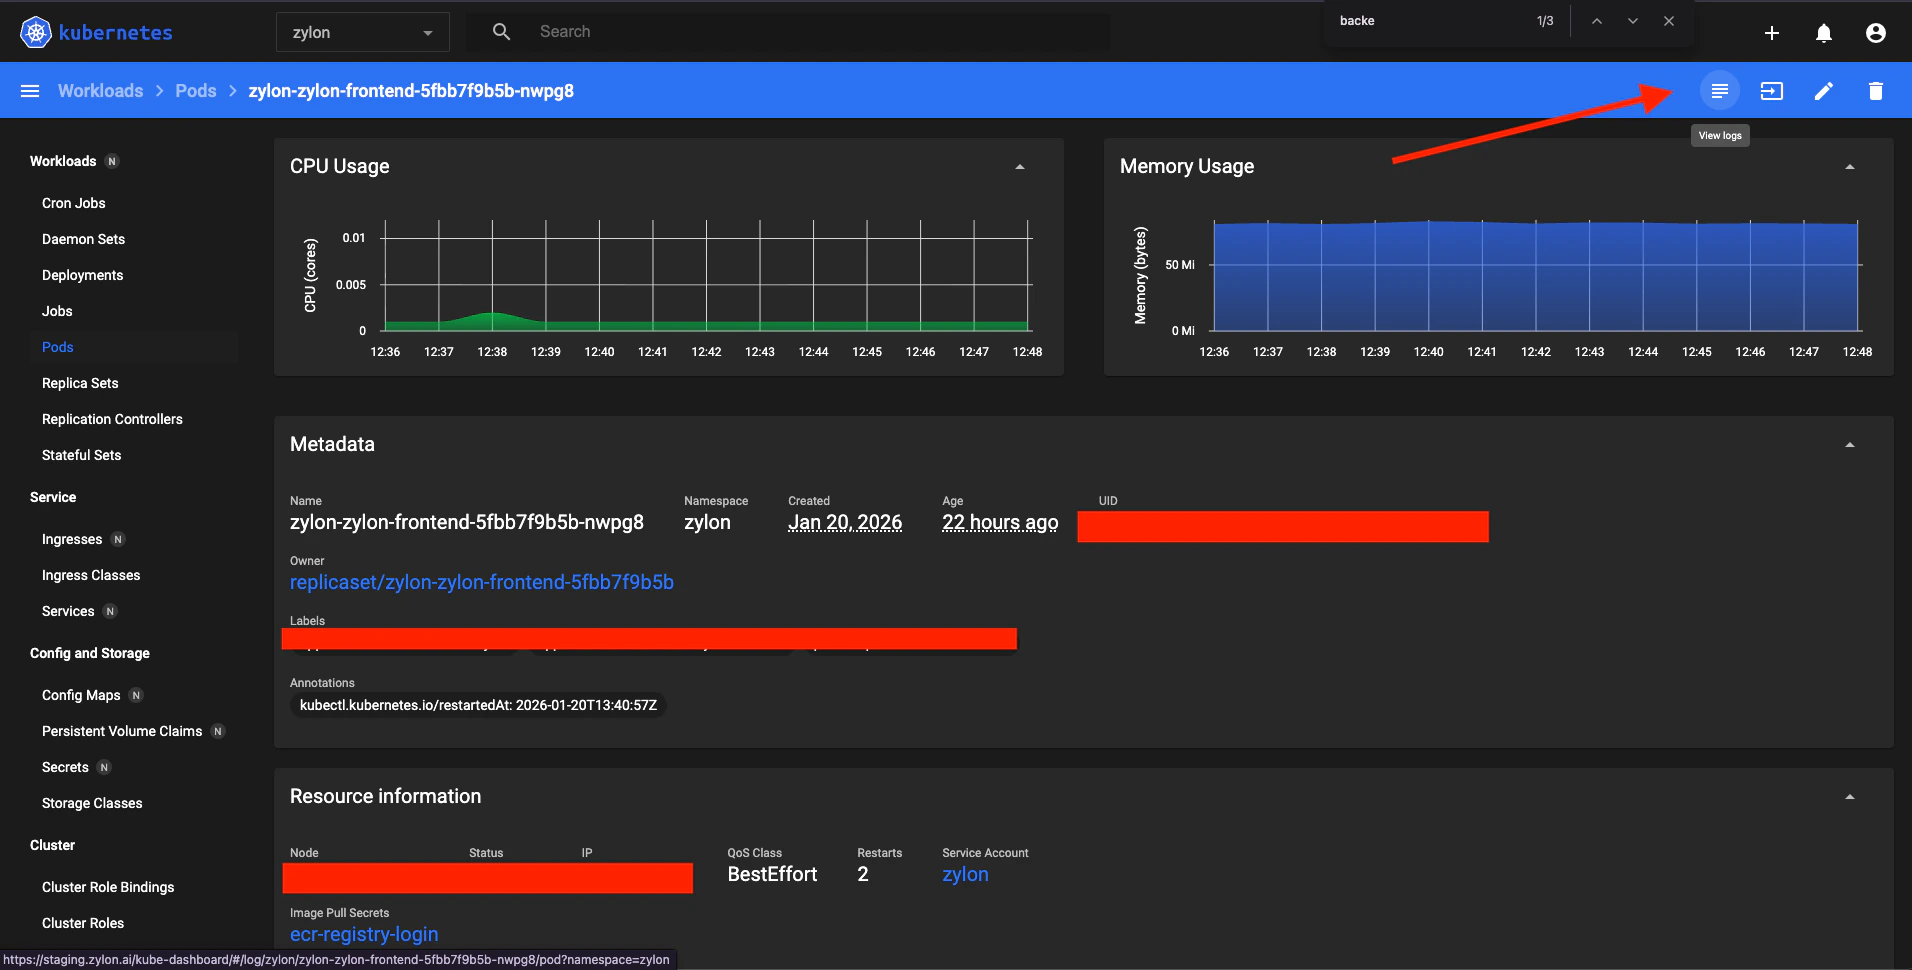Click the 1/3 find match counter

(1545, 21)
